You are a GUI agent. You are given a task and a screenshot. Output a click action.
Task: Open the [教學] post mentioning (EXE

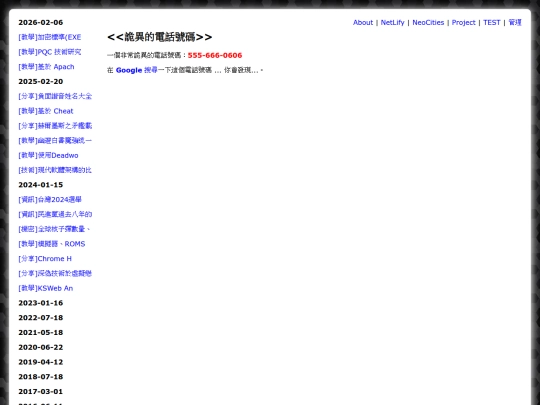pyautogui.click(x=50, y=37)
